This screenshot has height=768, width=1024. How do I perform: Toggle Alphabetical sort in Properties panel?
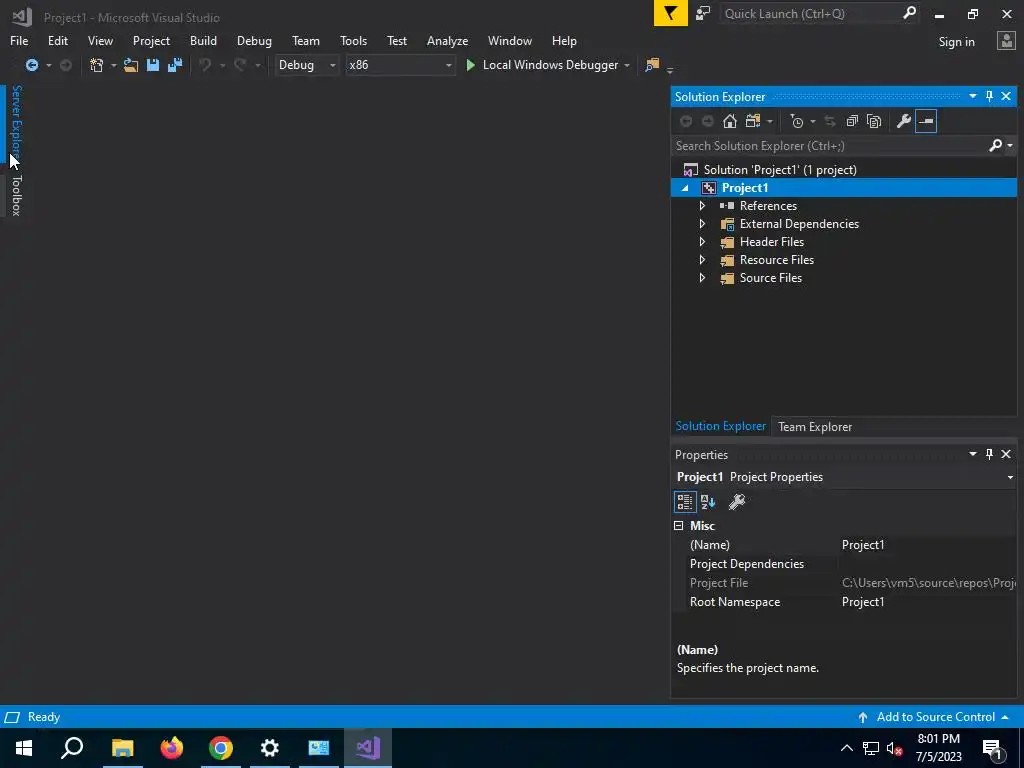(708, 502)
